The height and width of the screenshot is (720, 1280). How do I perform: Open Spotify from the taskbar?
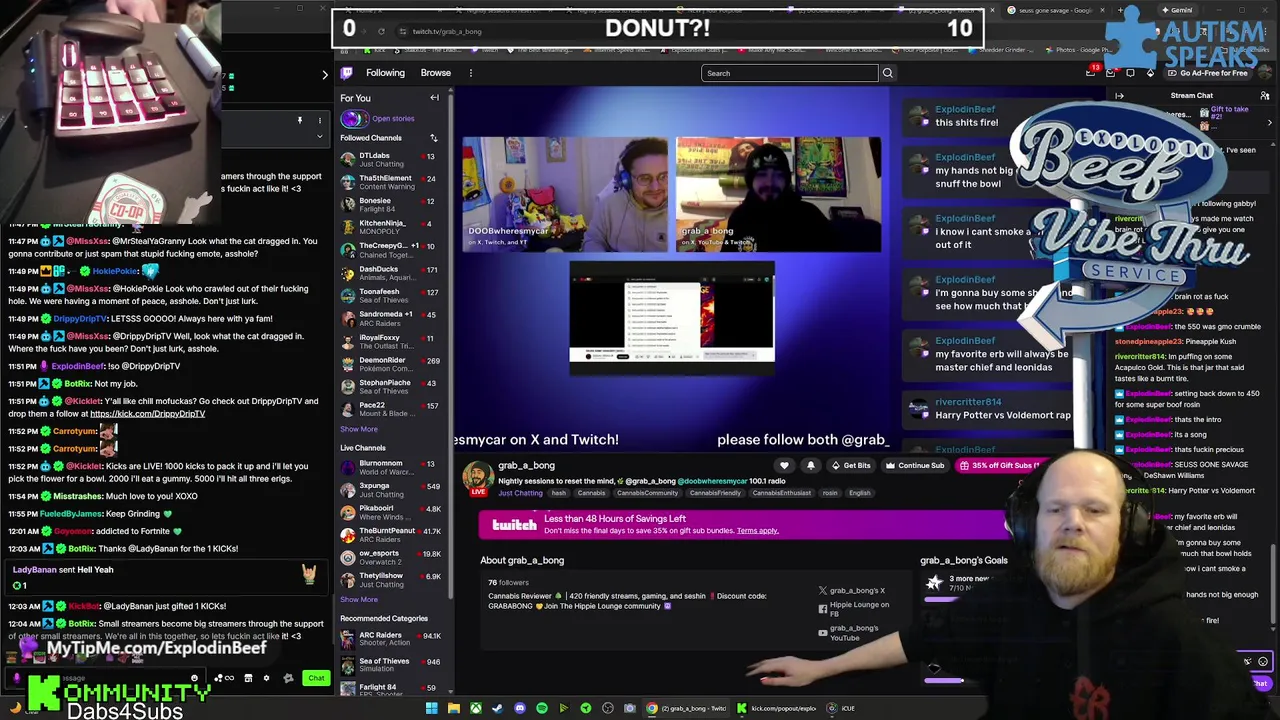coord(541,708)
